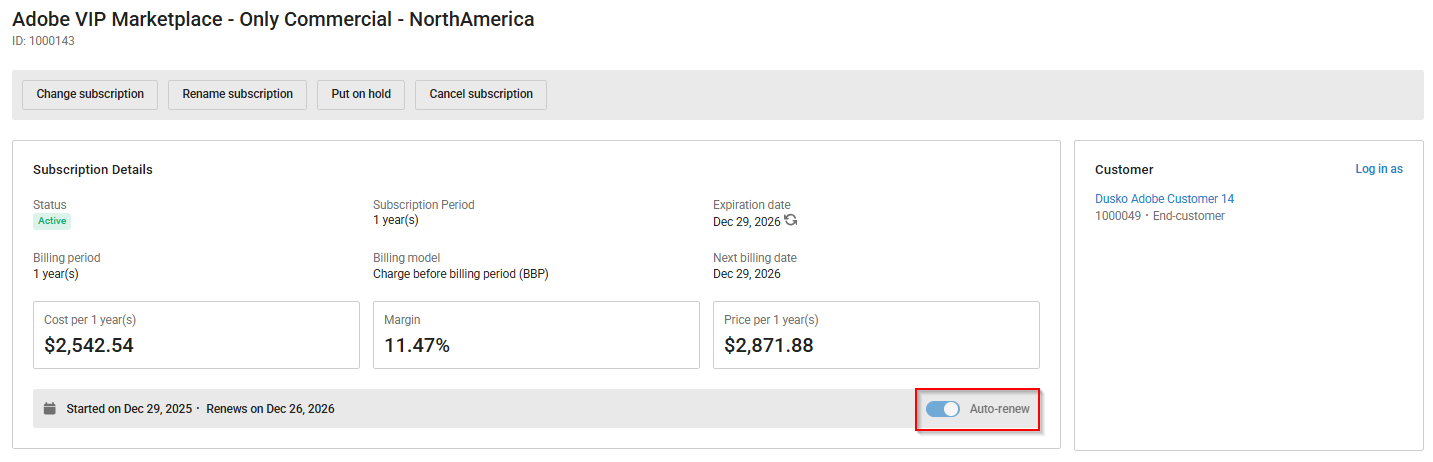
Task: Toggle the Auto-renew switch
Action: coord(942,409)
